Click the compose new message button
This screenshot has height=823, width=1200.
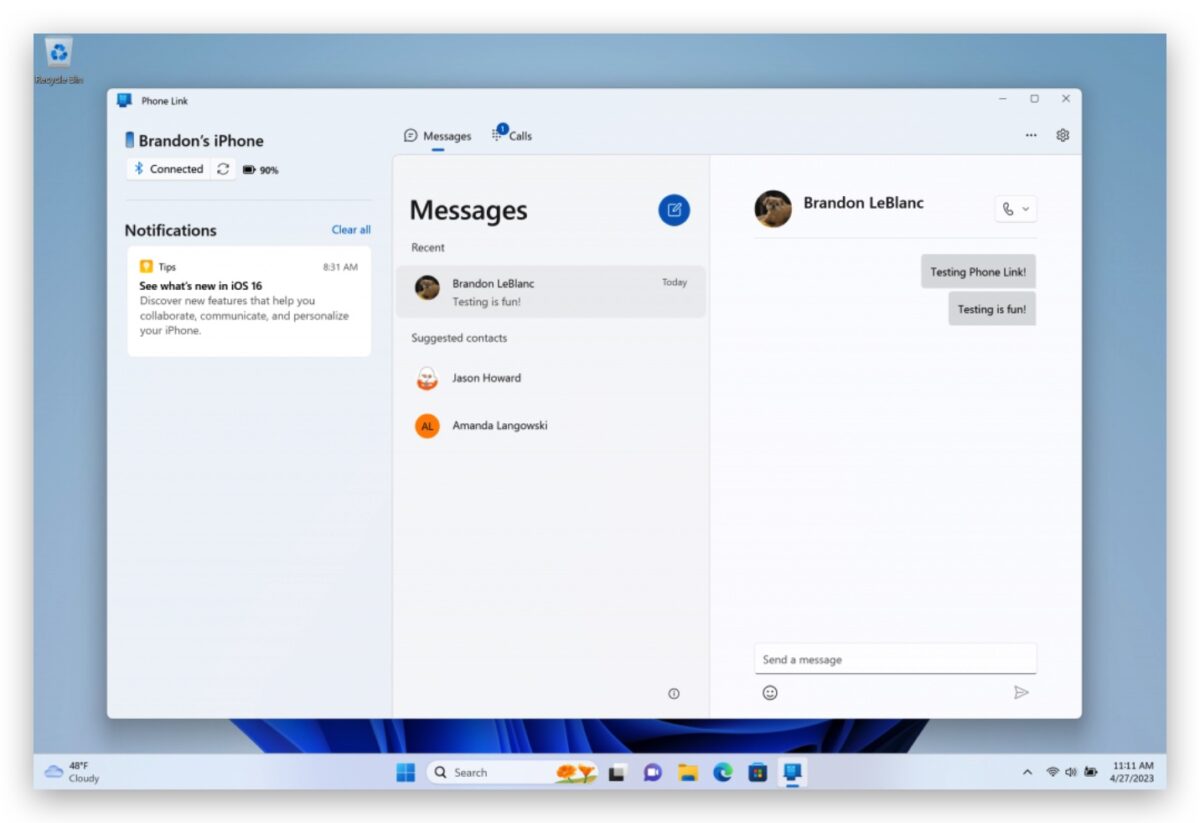click(x=674, y=210)
